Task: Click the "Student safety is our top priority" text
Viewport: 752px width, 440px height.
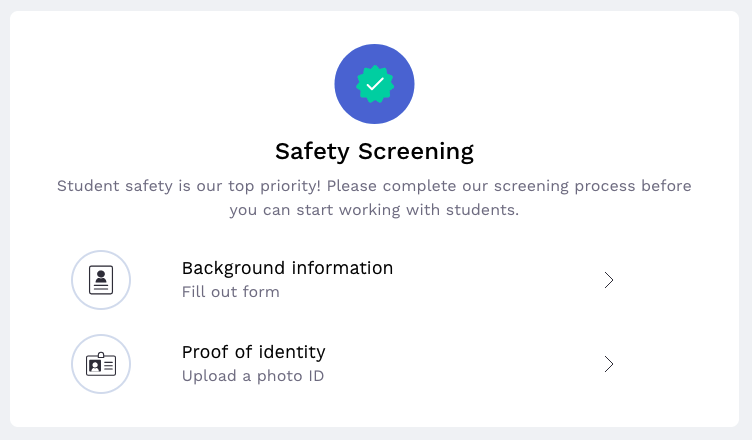Action: (x=190, y=186)
